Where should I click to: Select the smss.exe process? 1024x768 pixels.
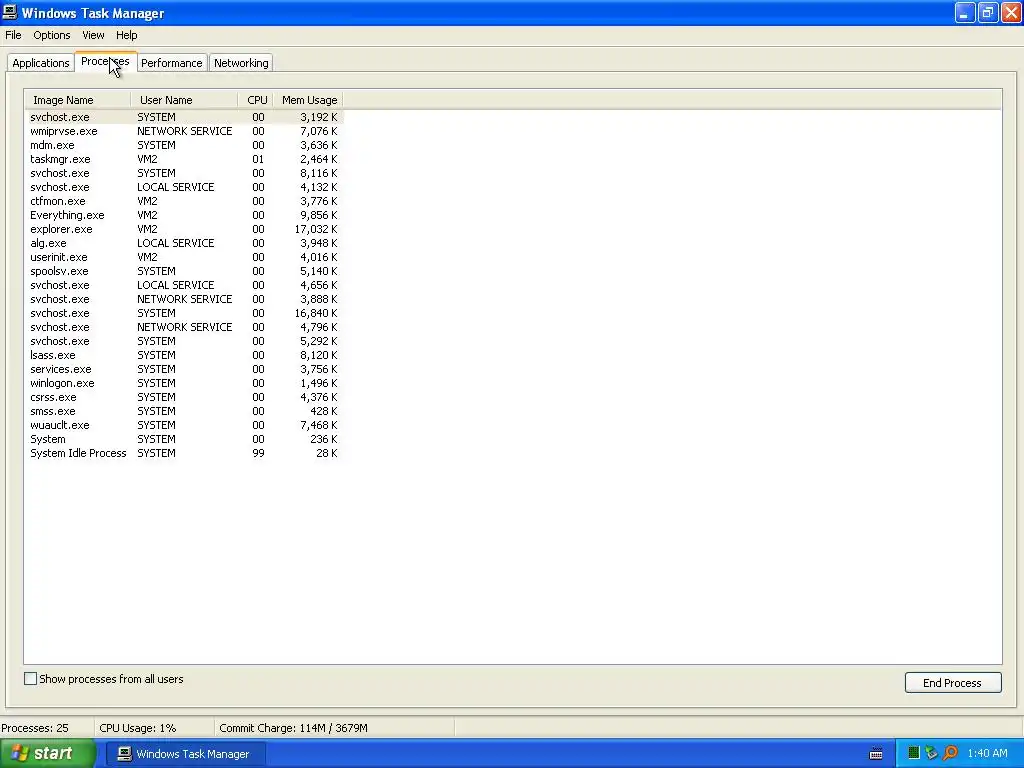pyautogui.click(x=185, y=411)
